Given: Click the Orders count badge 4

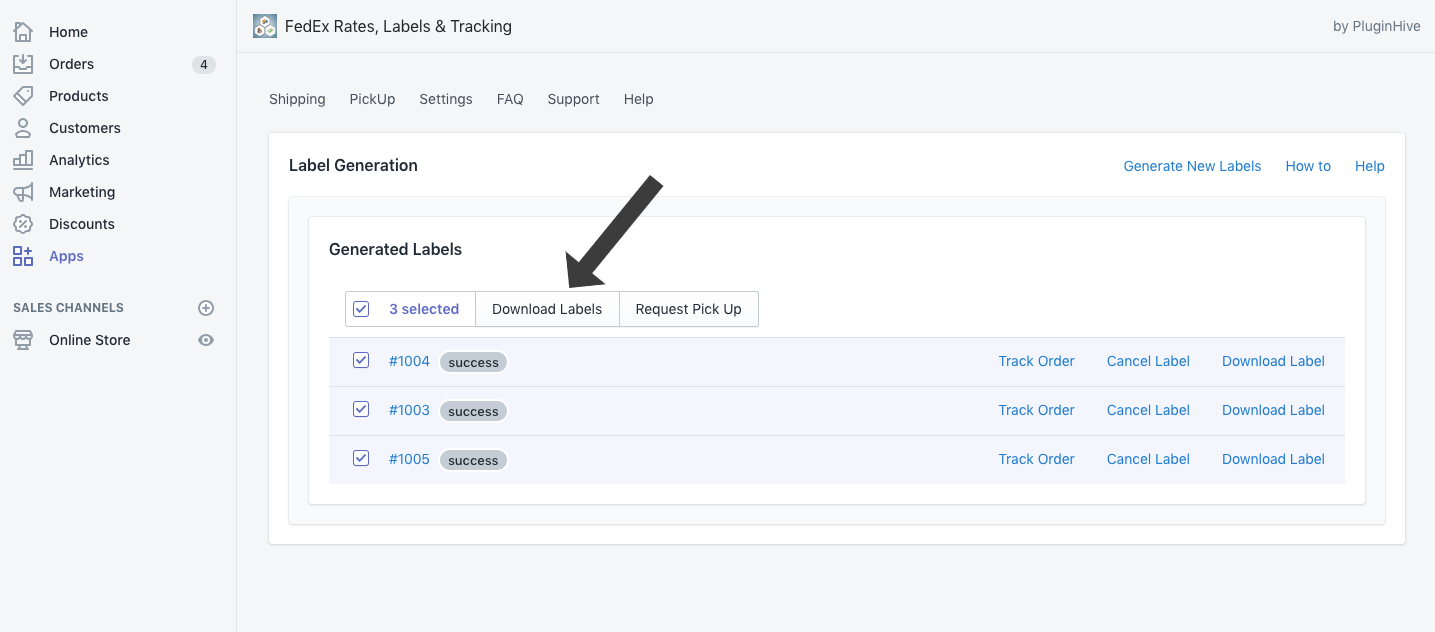Looking at the screenshot, I should (x=204, y=65).
